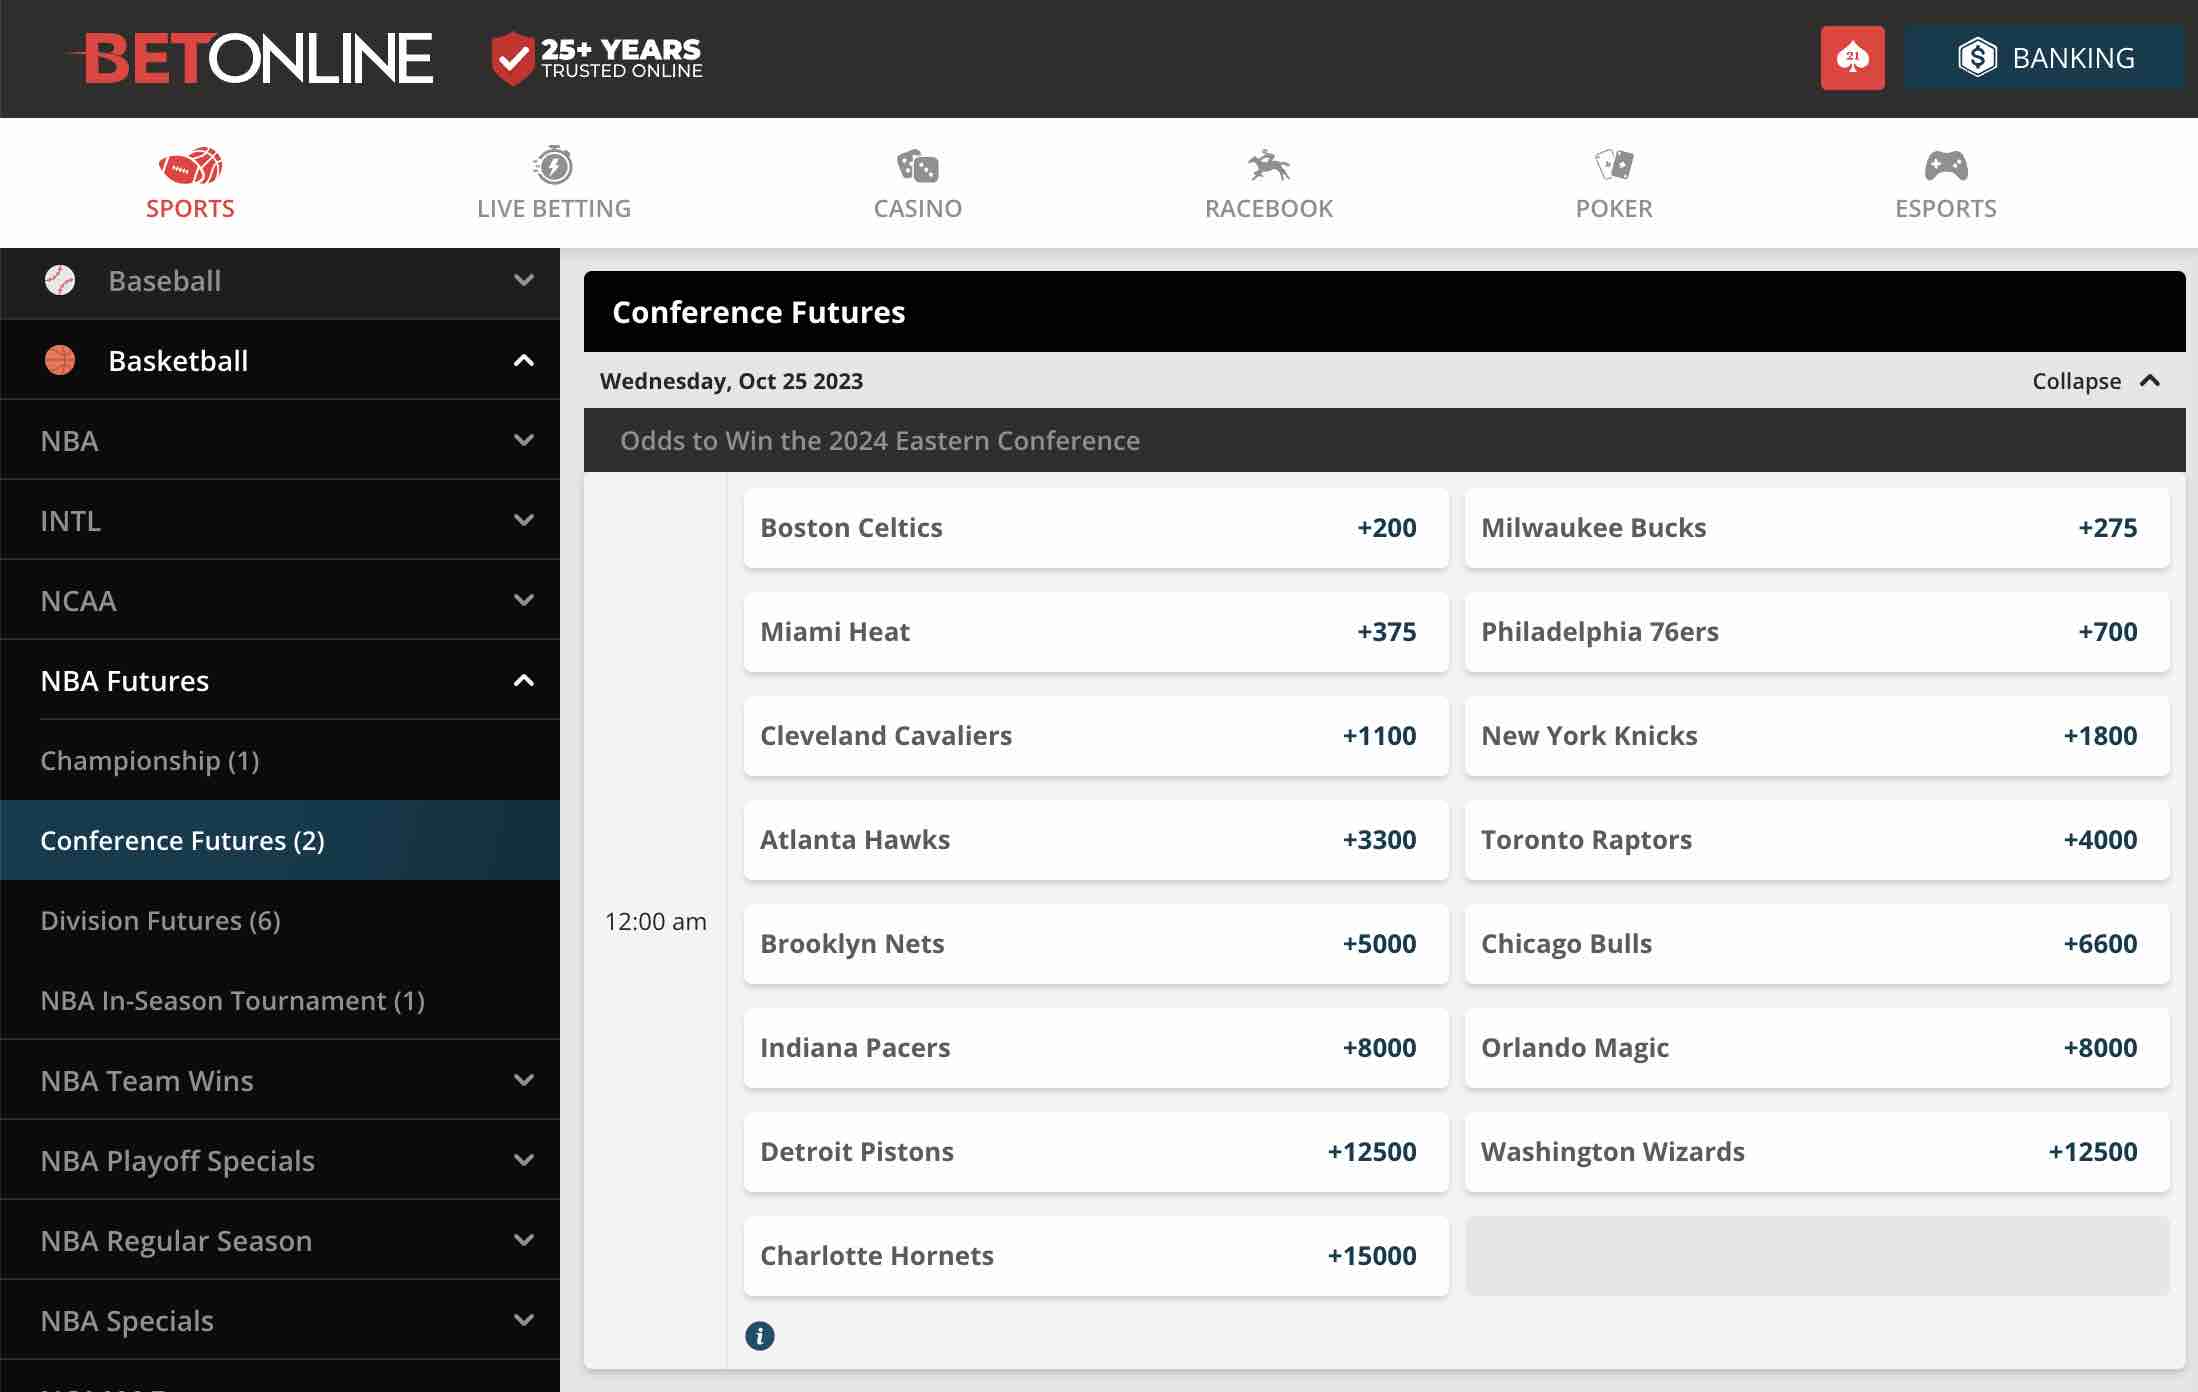
Task: Open the Esports gamepad icon
Action: tap(1945, 166)
